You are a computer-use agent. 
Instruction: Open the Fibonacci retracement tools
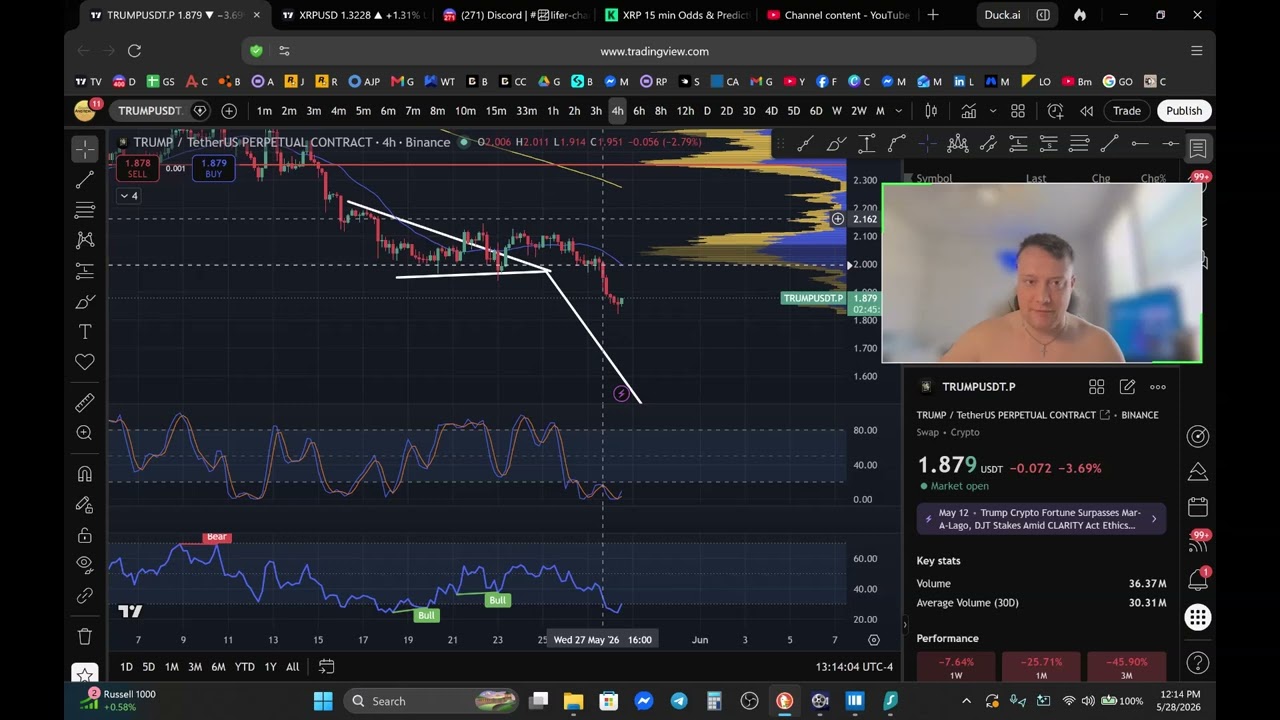point(85,210)
